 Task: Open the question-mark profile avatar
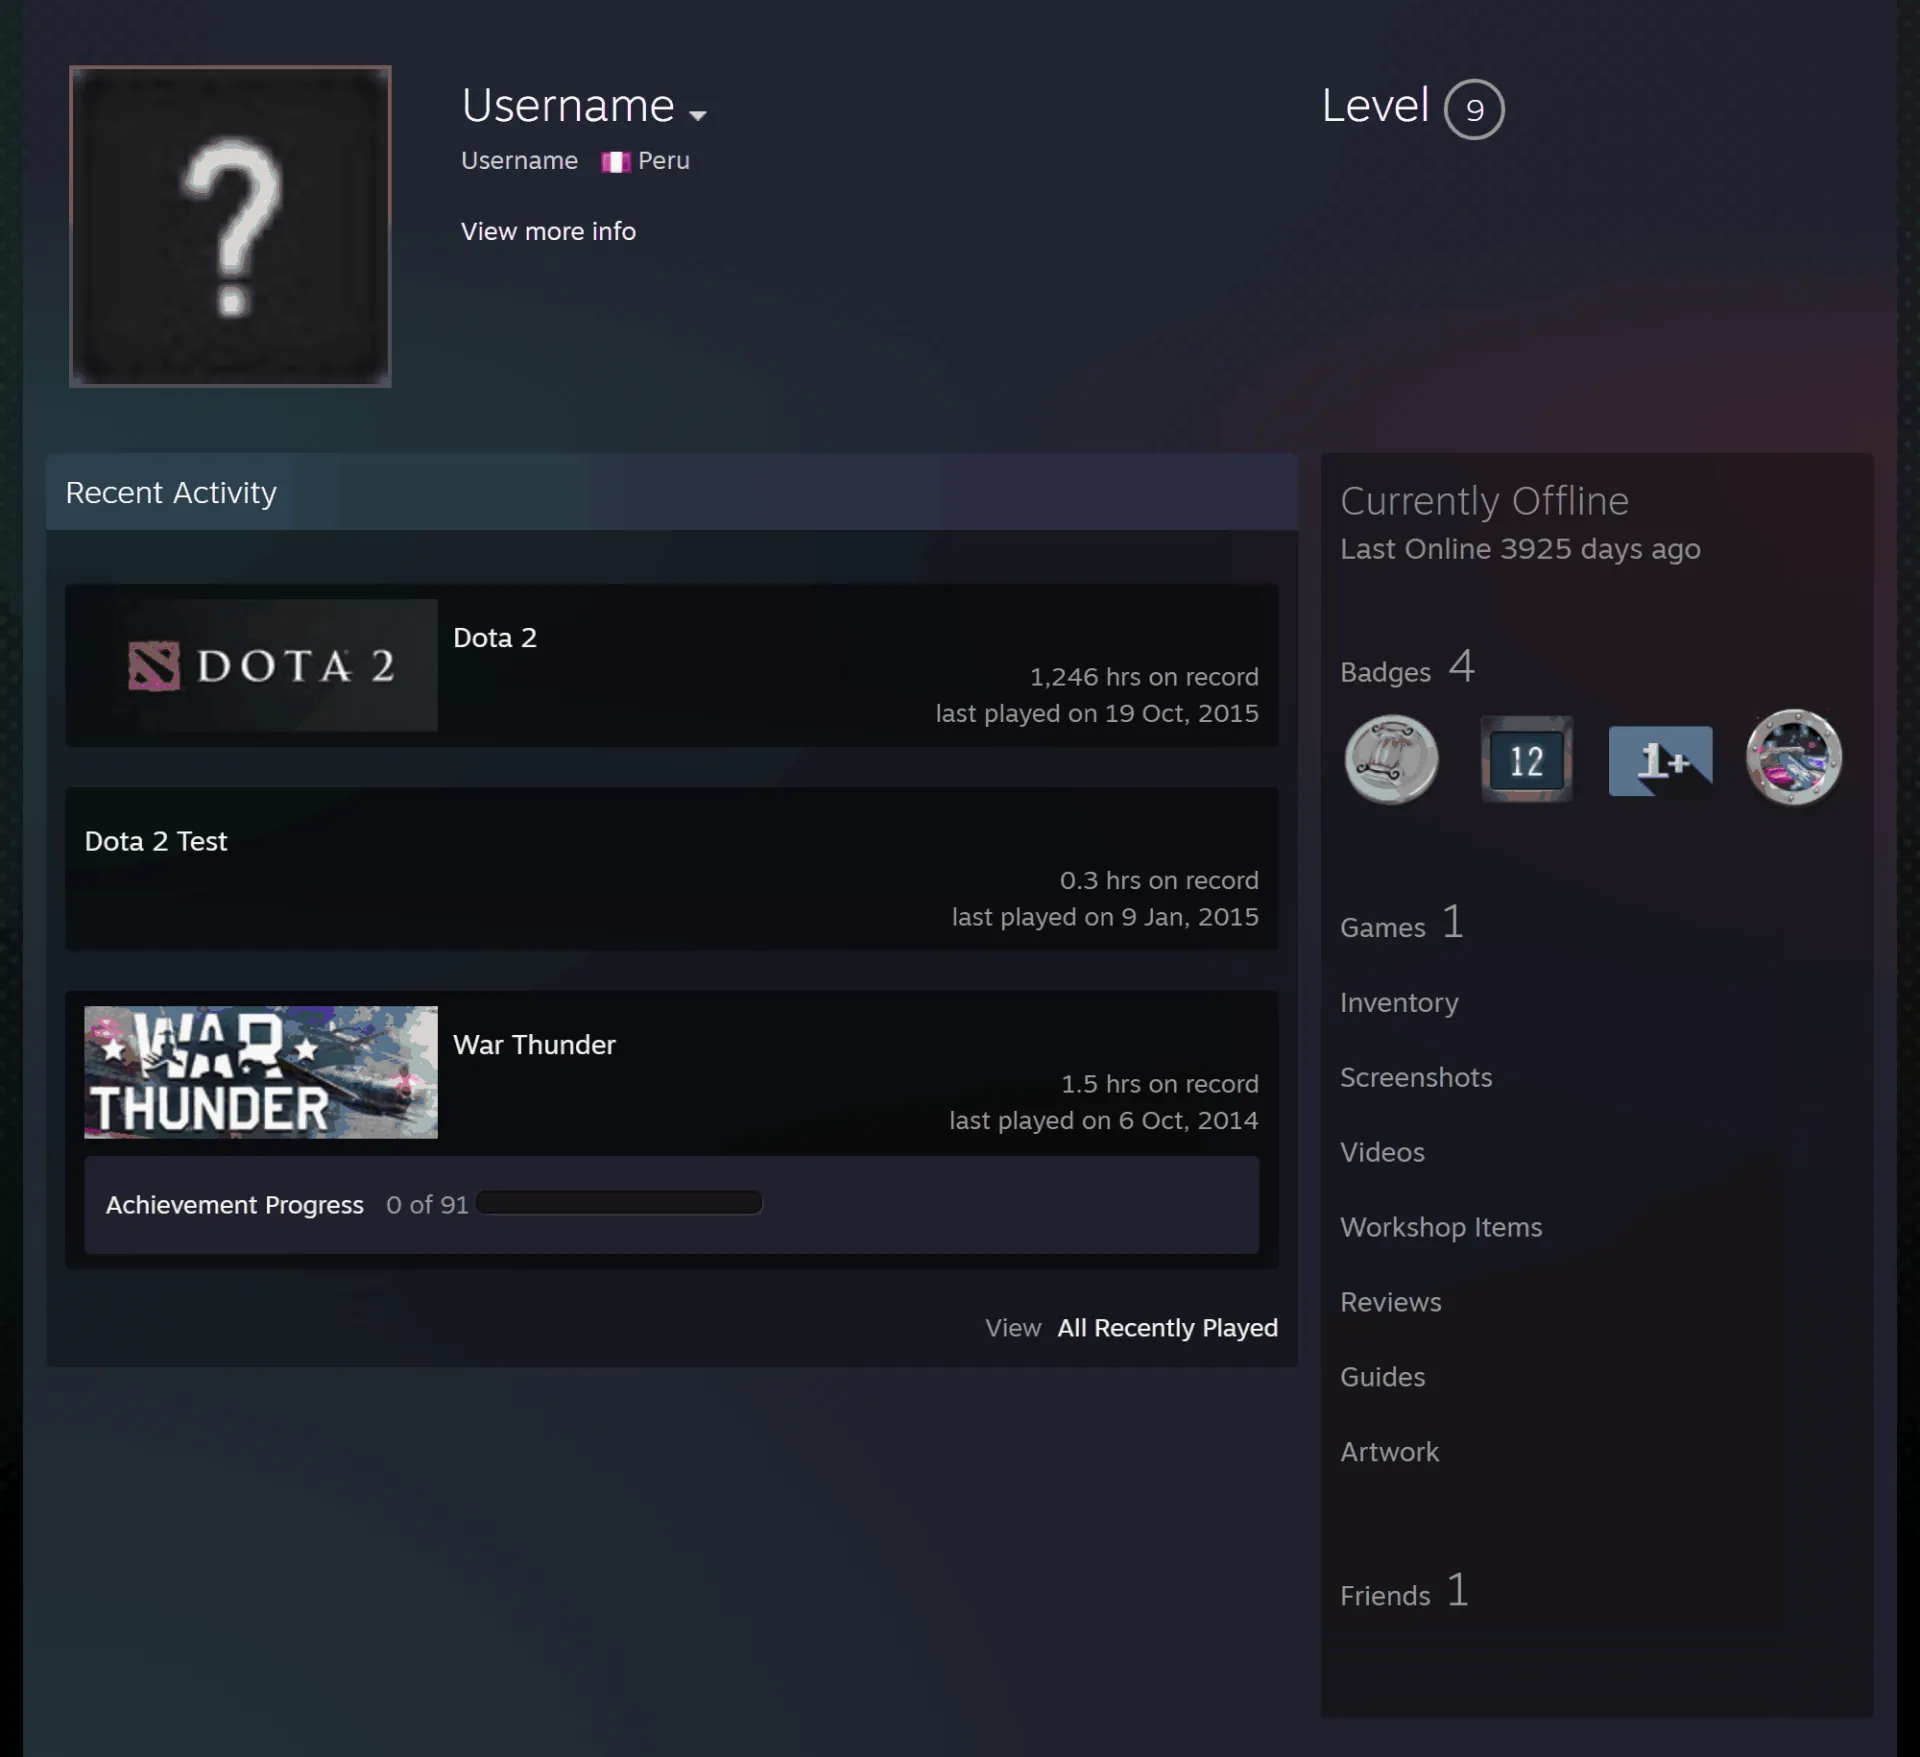pyautogui.click(x=230, y=226)
